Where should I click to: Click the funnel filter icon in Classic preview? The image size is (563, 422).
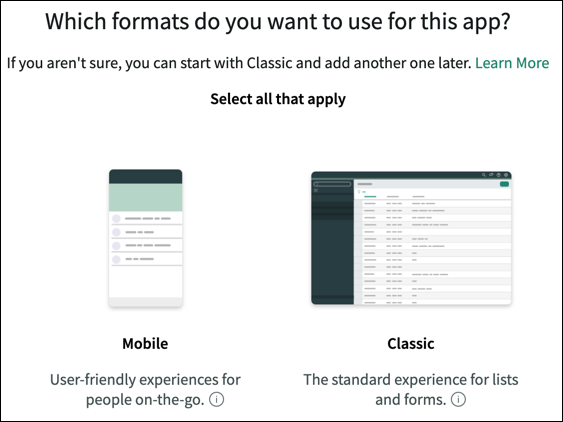point(359,192)
